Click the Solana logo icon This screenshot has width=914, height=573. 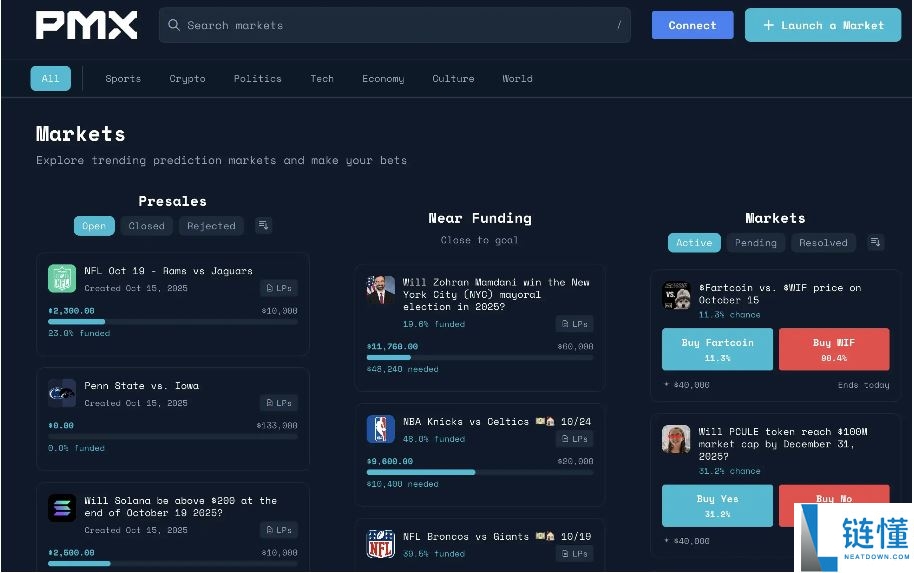[62, 508]
